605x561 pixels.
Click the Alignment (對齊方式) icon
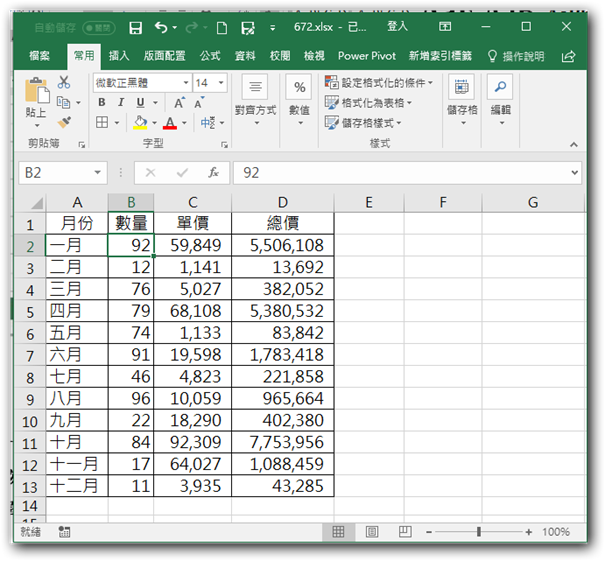(255, 87)
